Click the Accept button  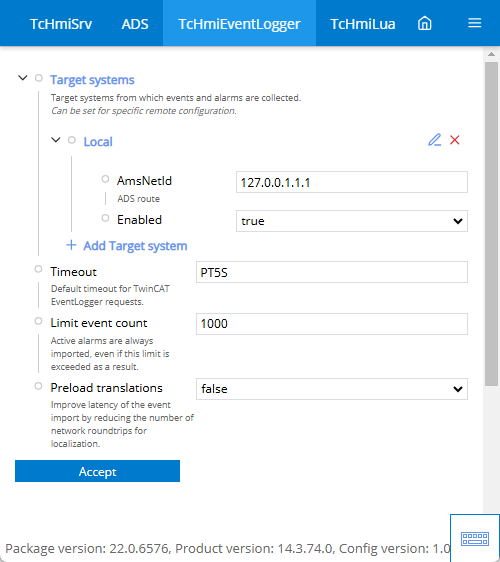97,471
